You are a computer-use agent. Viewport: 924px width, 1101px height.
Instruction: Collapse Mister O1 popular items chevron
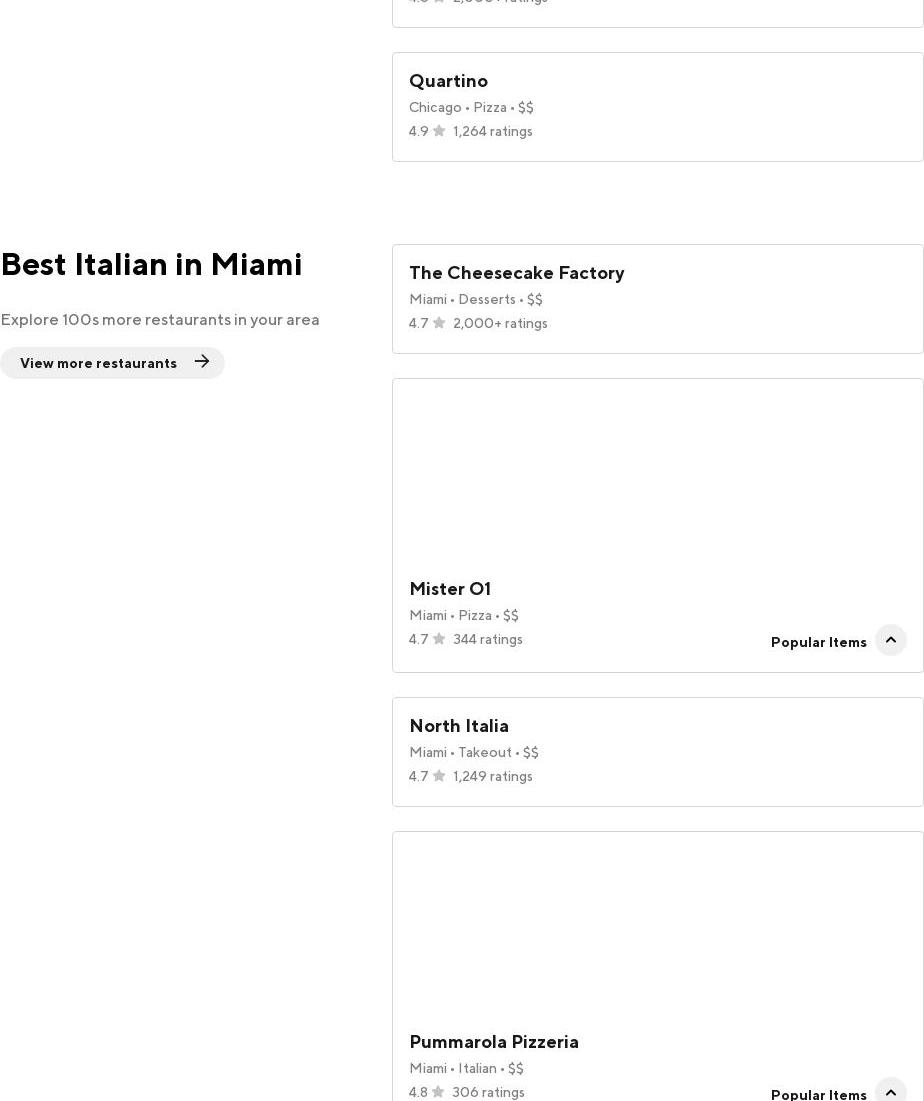tap(890, 640)
